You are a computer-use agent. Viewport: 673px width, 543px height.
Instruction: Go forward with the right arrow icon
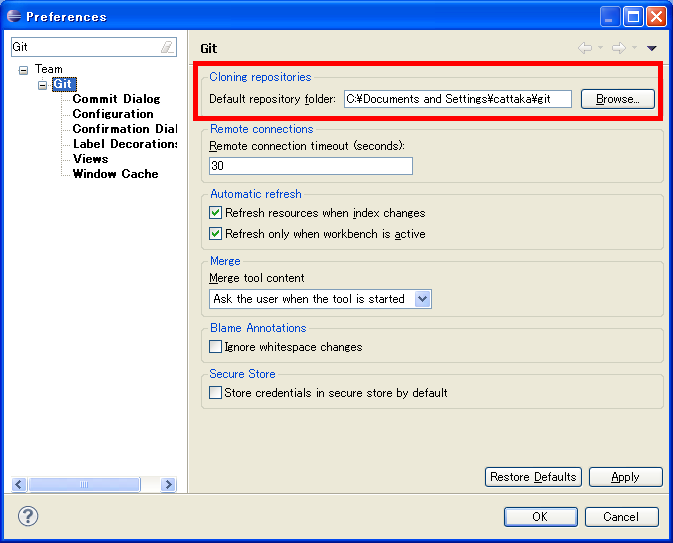[618, 48]
